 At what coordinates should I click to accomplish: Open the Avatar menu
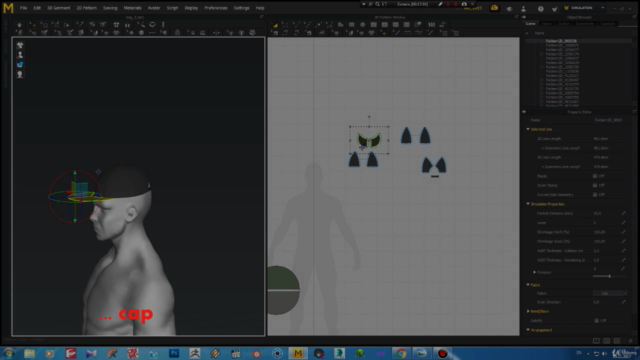(154, 8)
